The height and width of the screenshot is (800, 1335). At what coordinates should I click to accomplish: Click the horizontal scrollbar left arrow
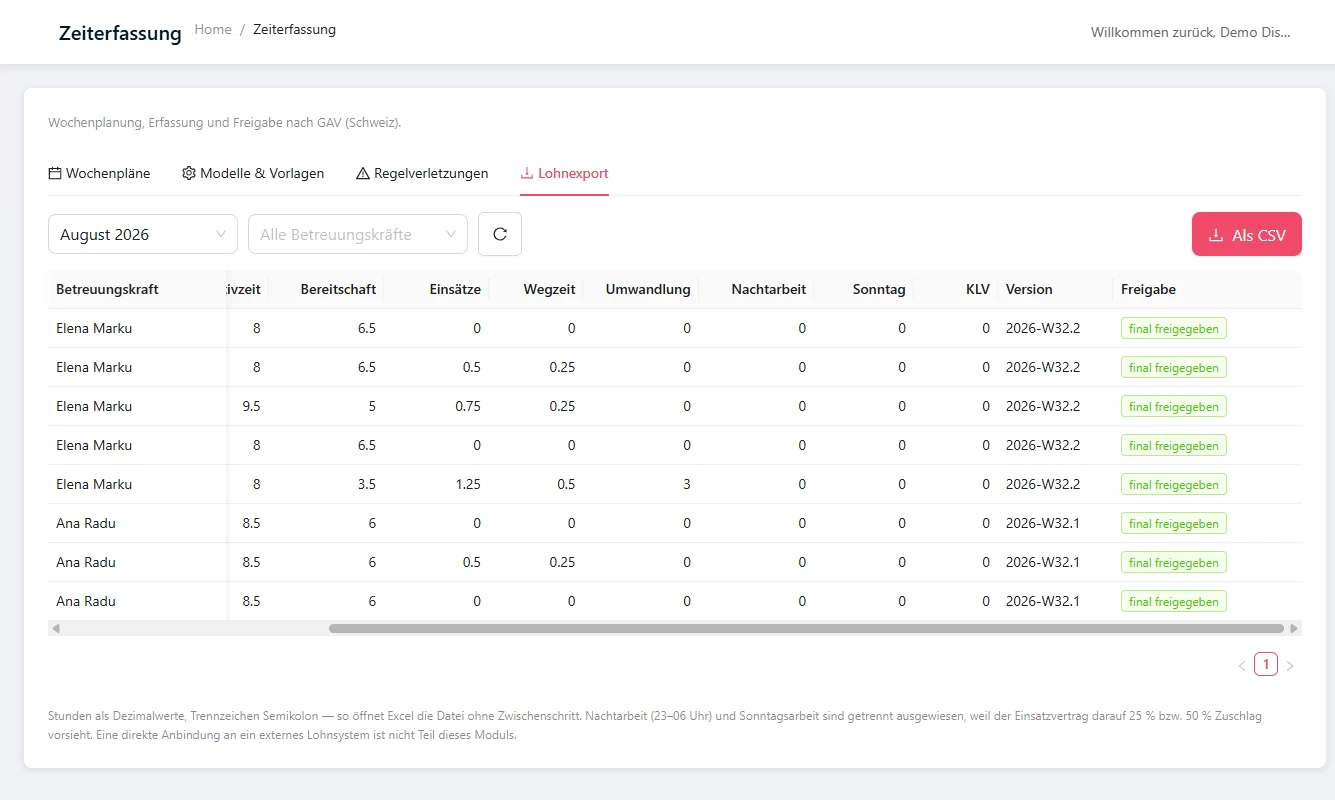(x=56, y=629)
